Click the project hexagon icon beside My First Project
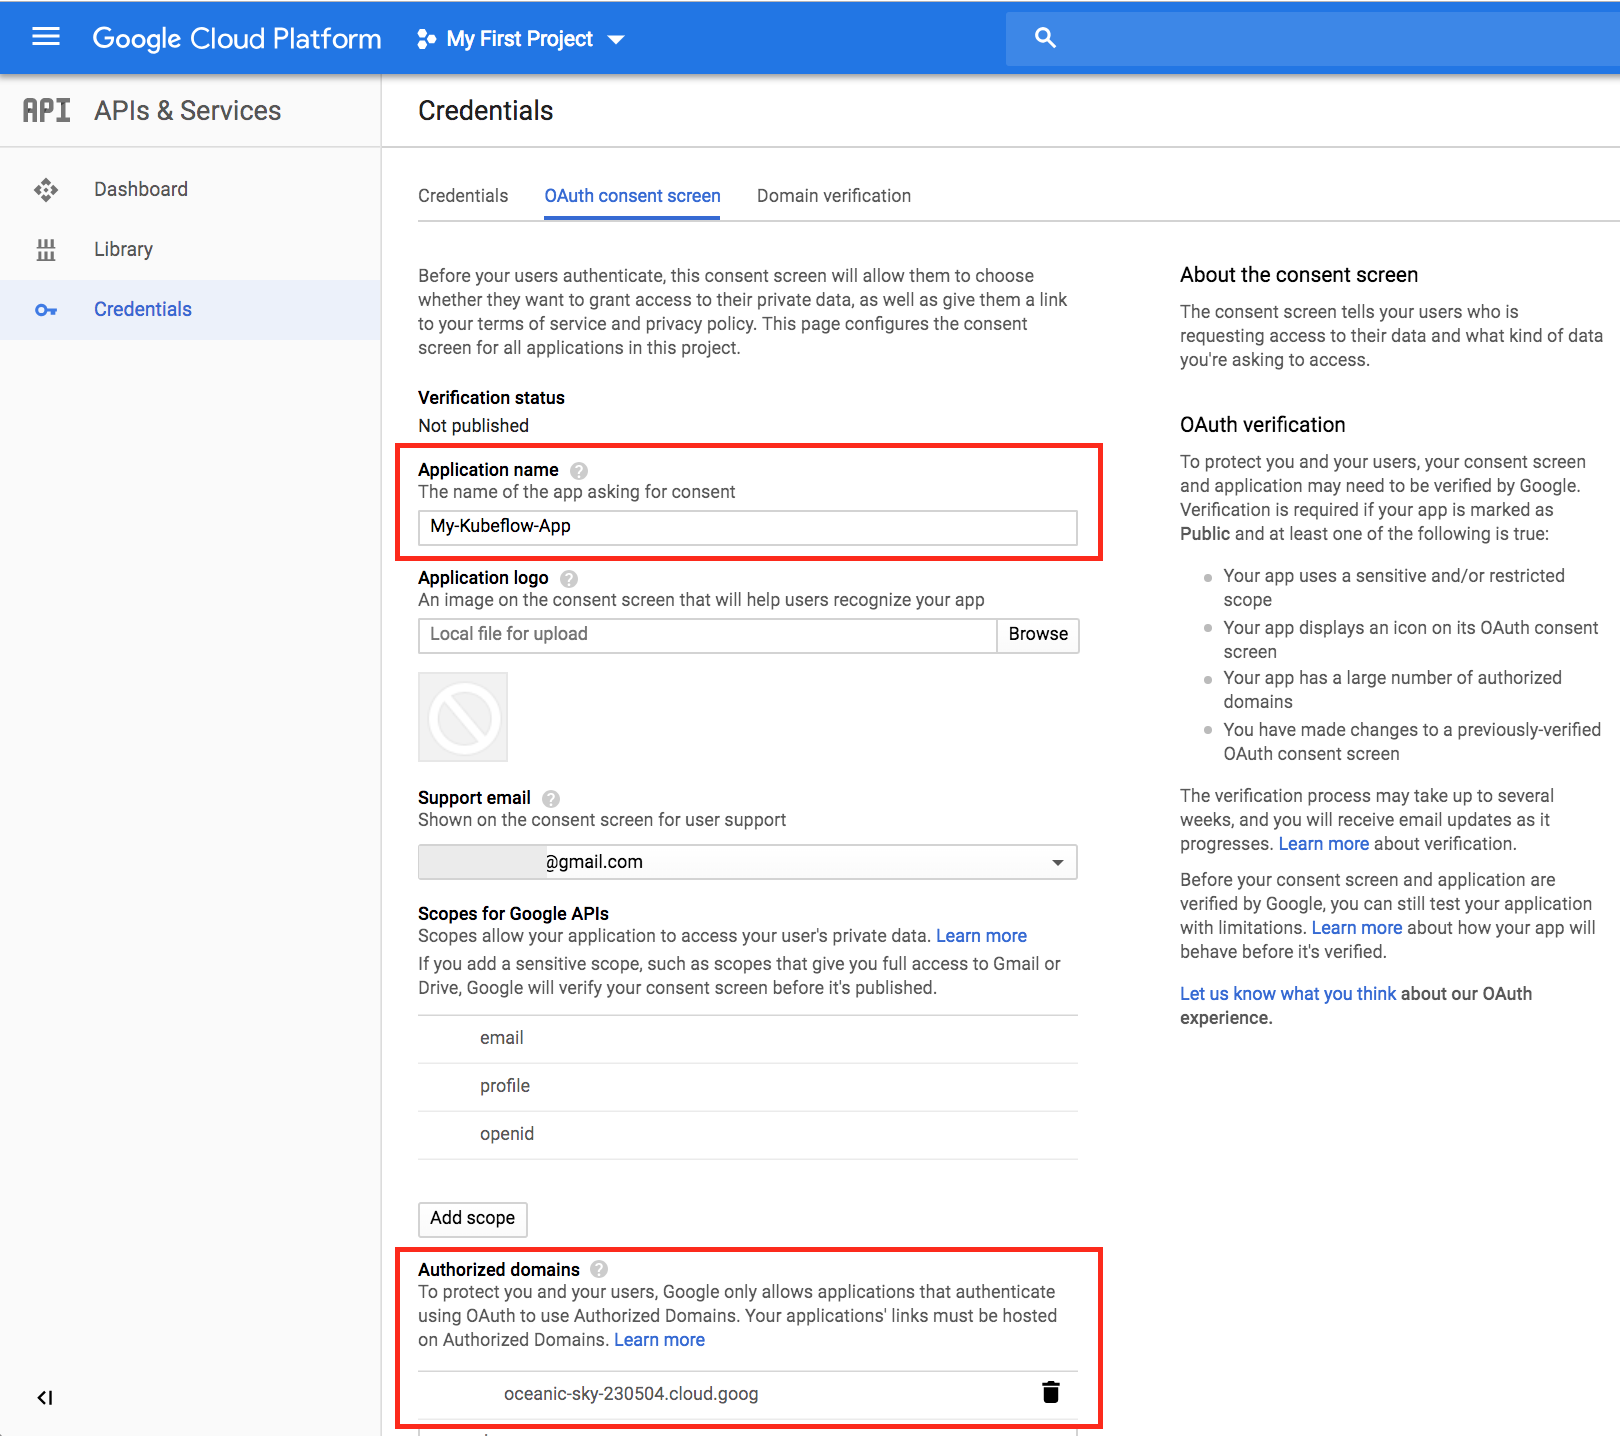This screenshot has width=1620, height=1436. coord(426,39)
